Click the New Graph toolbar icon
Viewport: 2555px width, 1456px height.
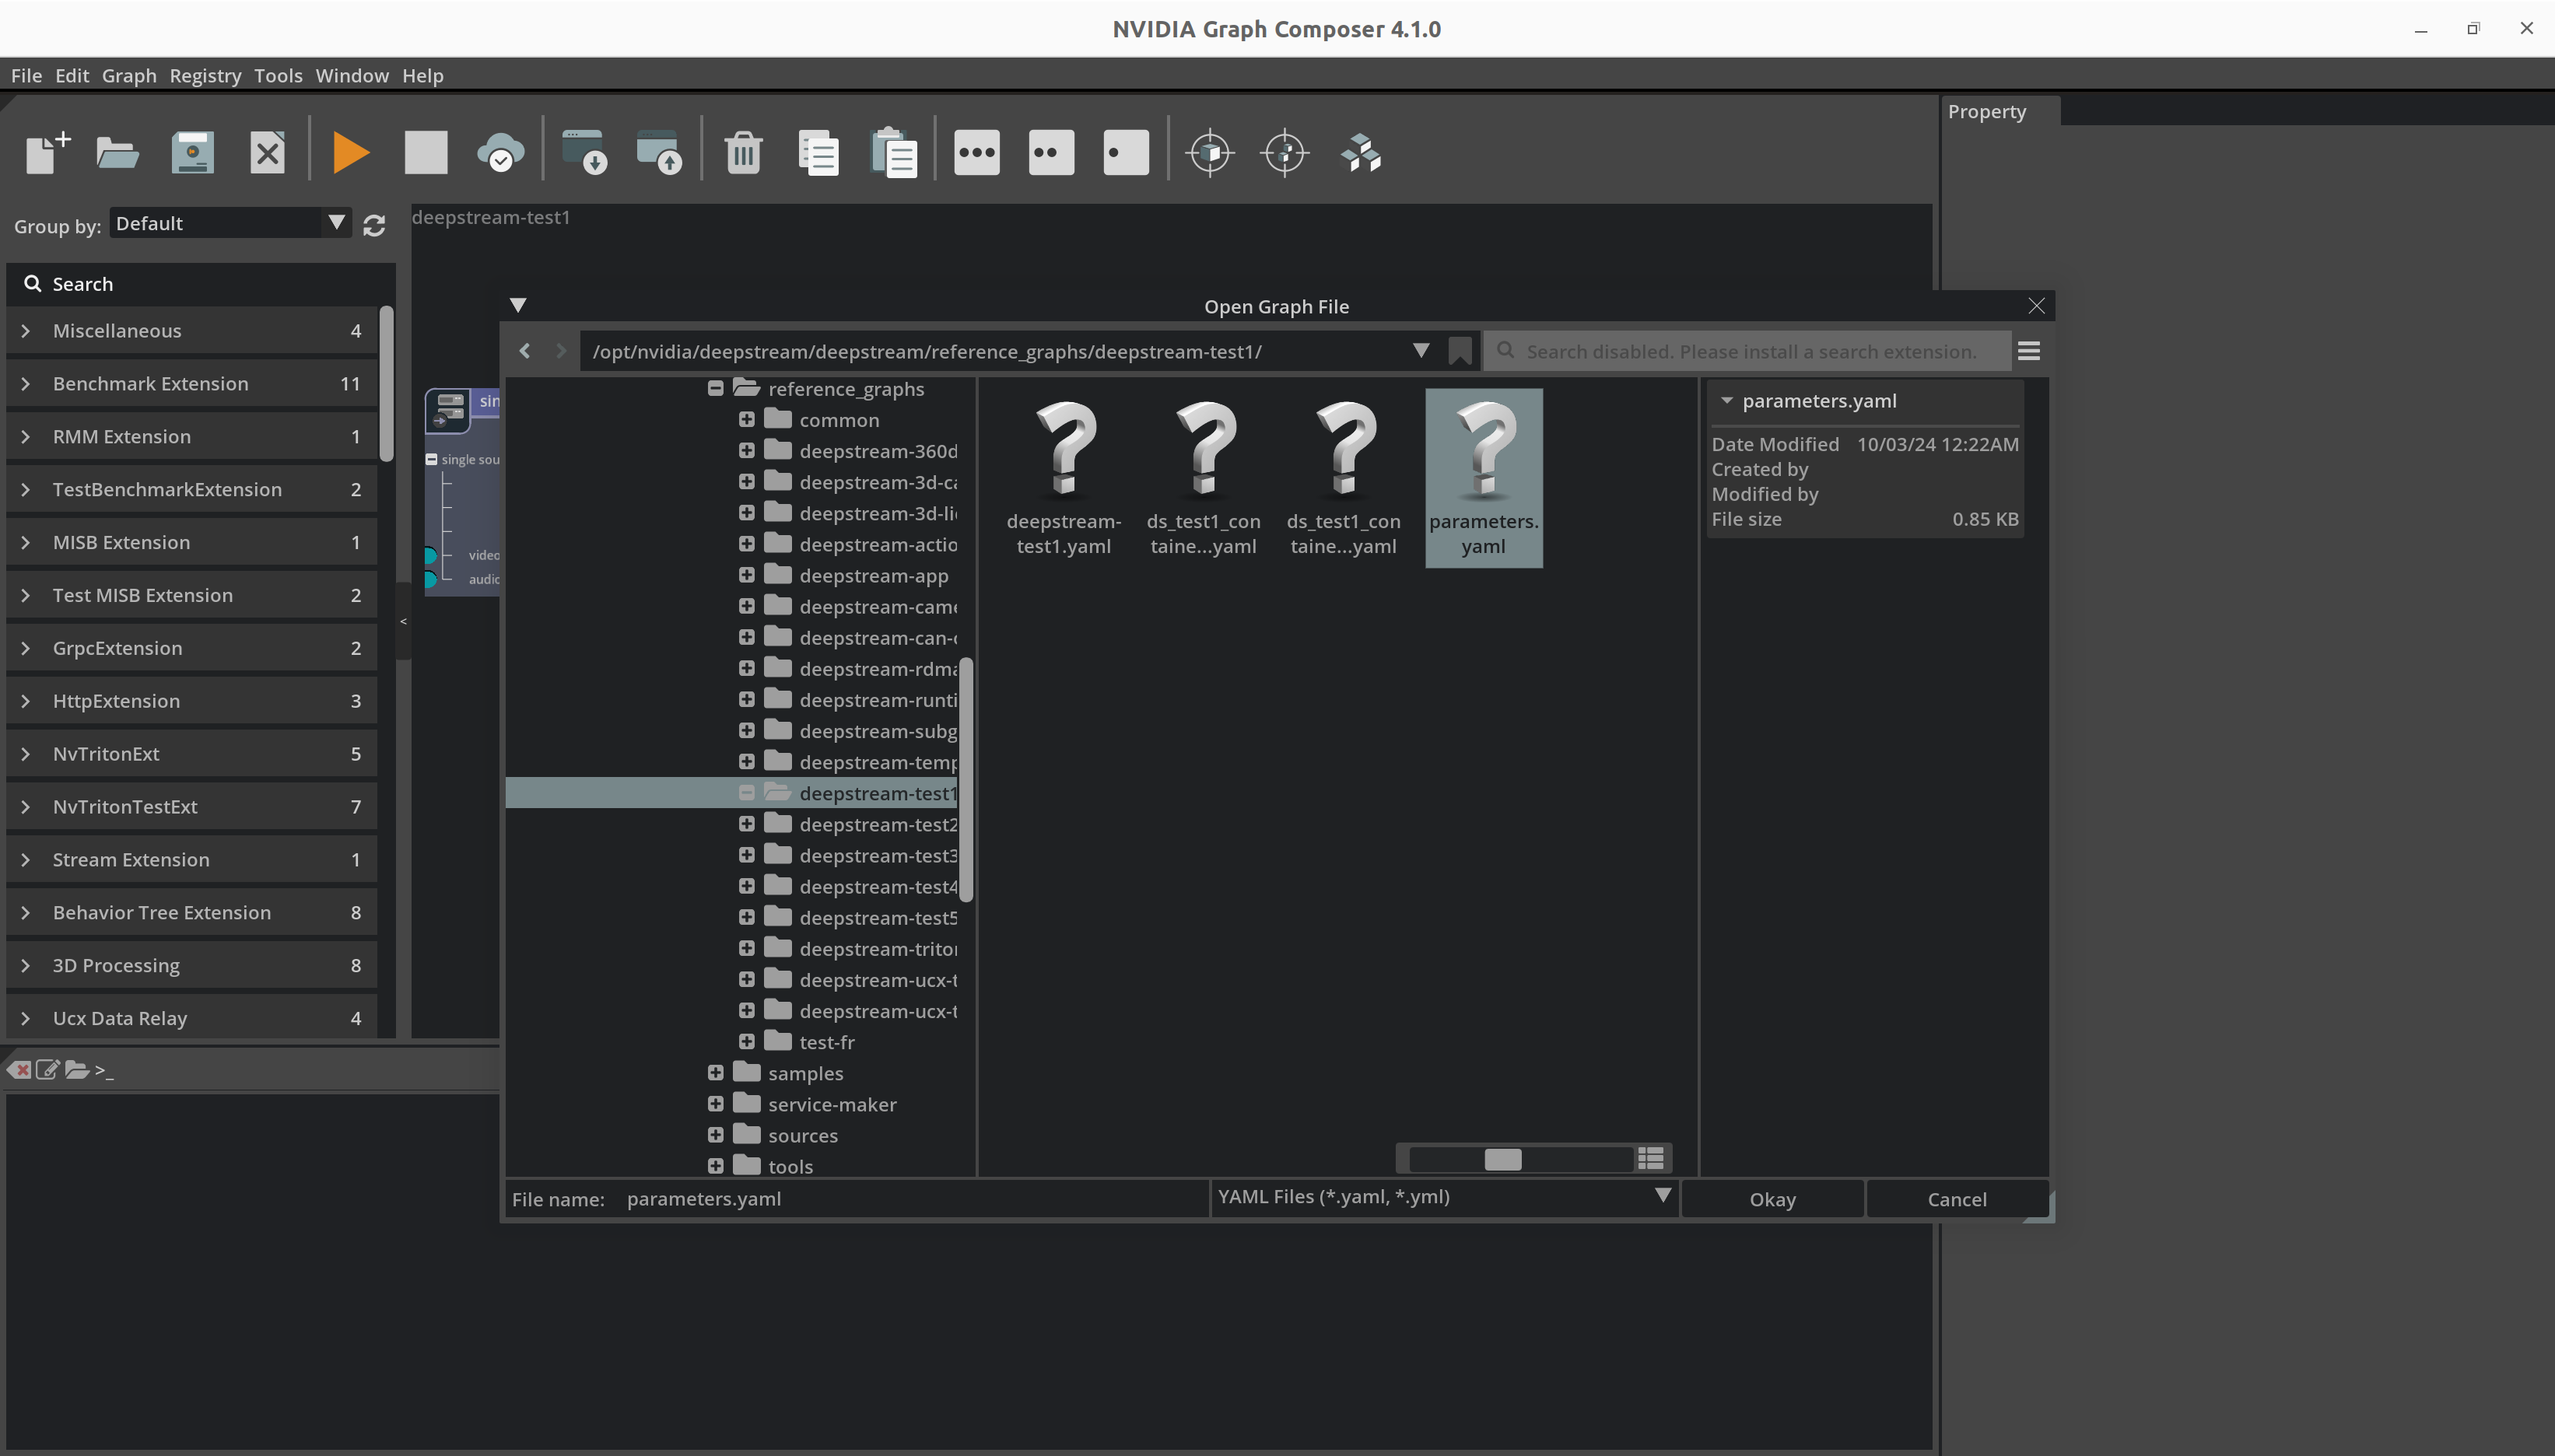(x=47, y=153)
